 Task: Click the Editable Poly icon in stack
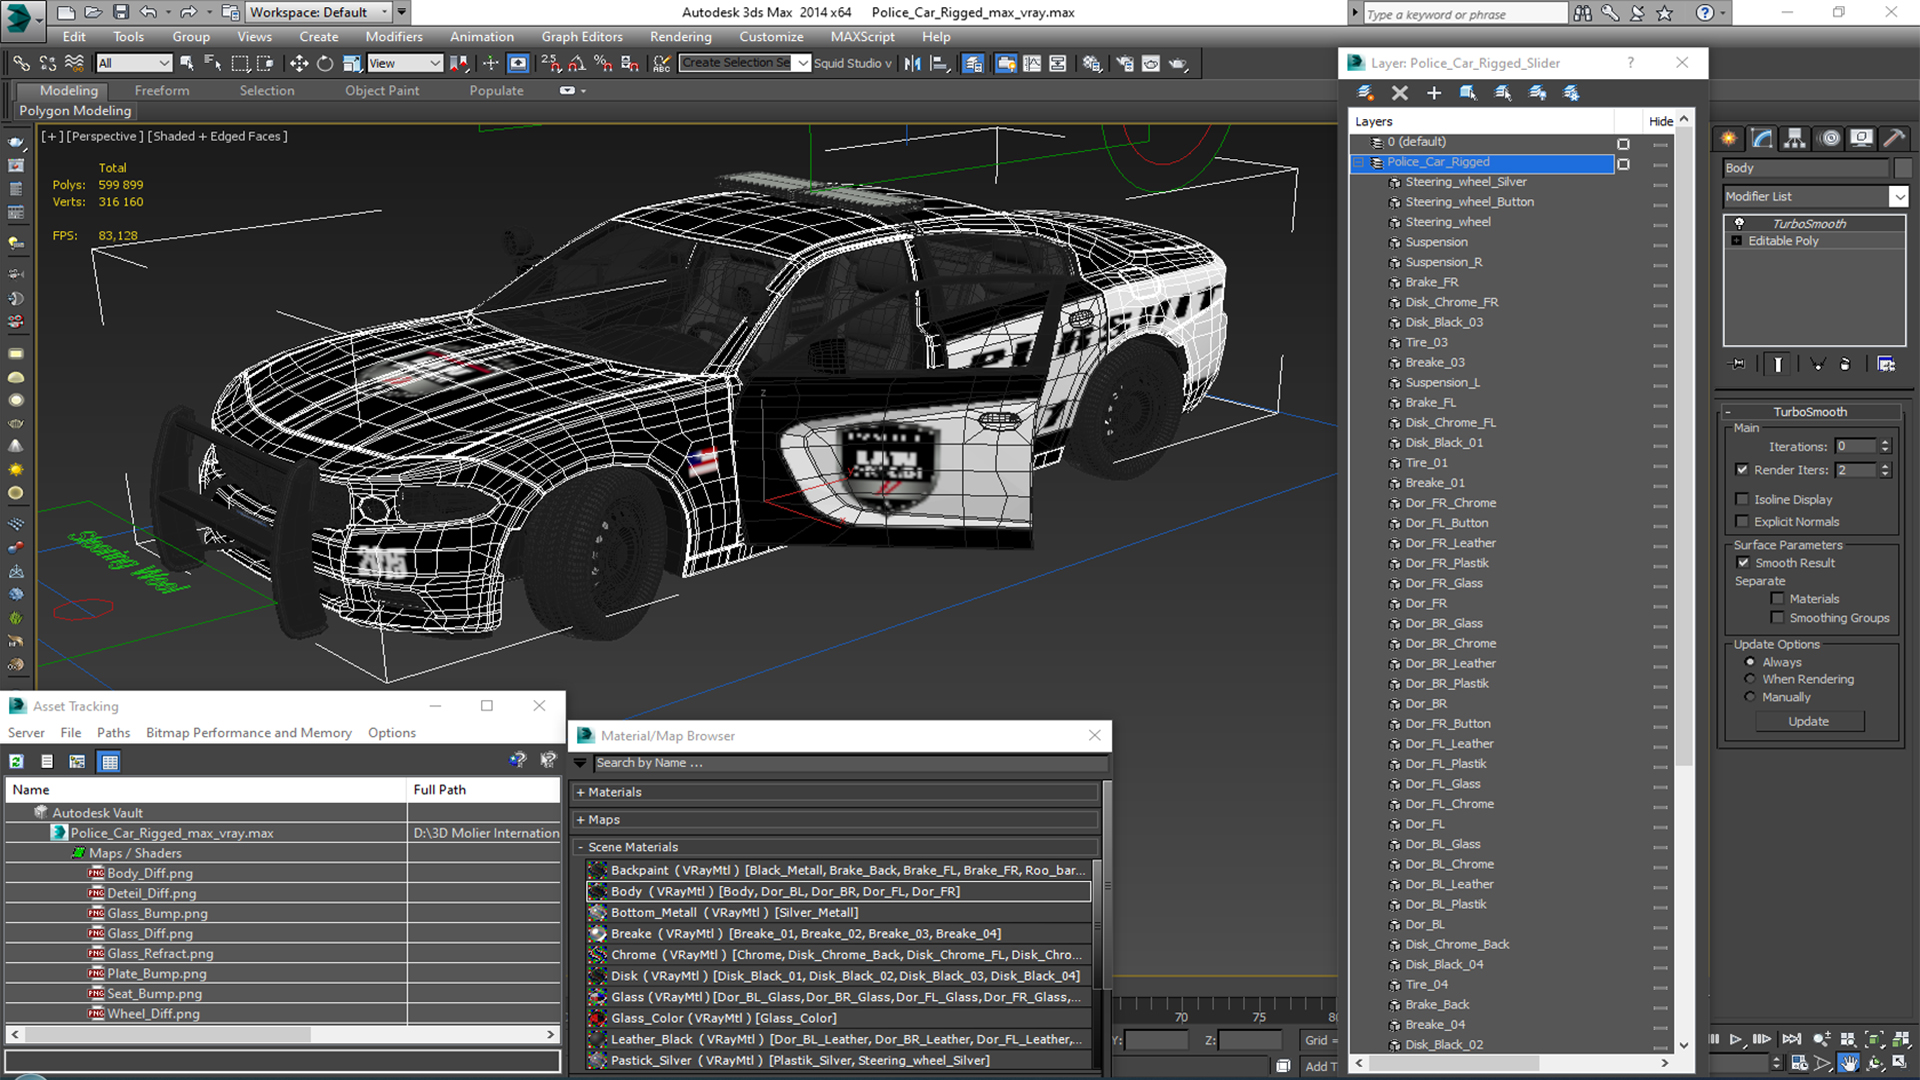(x=1739, y=241)
